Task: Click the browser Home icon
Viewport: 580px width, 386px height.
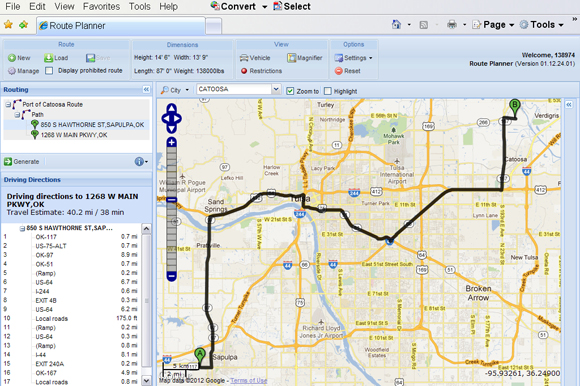Action: [x=396, y=25]
